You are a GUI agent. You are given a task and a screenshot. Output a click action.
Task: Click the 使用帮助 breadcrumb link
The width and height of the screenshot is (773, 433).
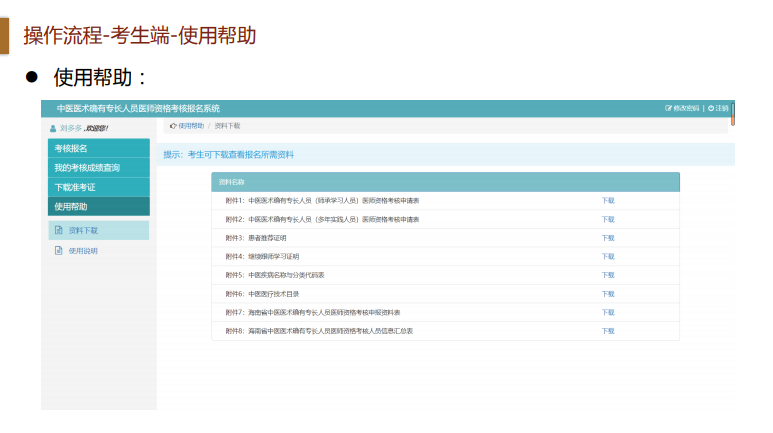190,126
